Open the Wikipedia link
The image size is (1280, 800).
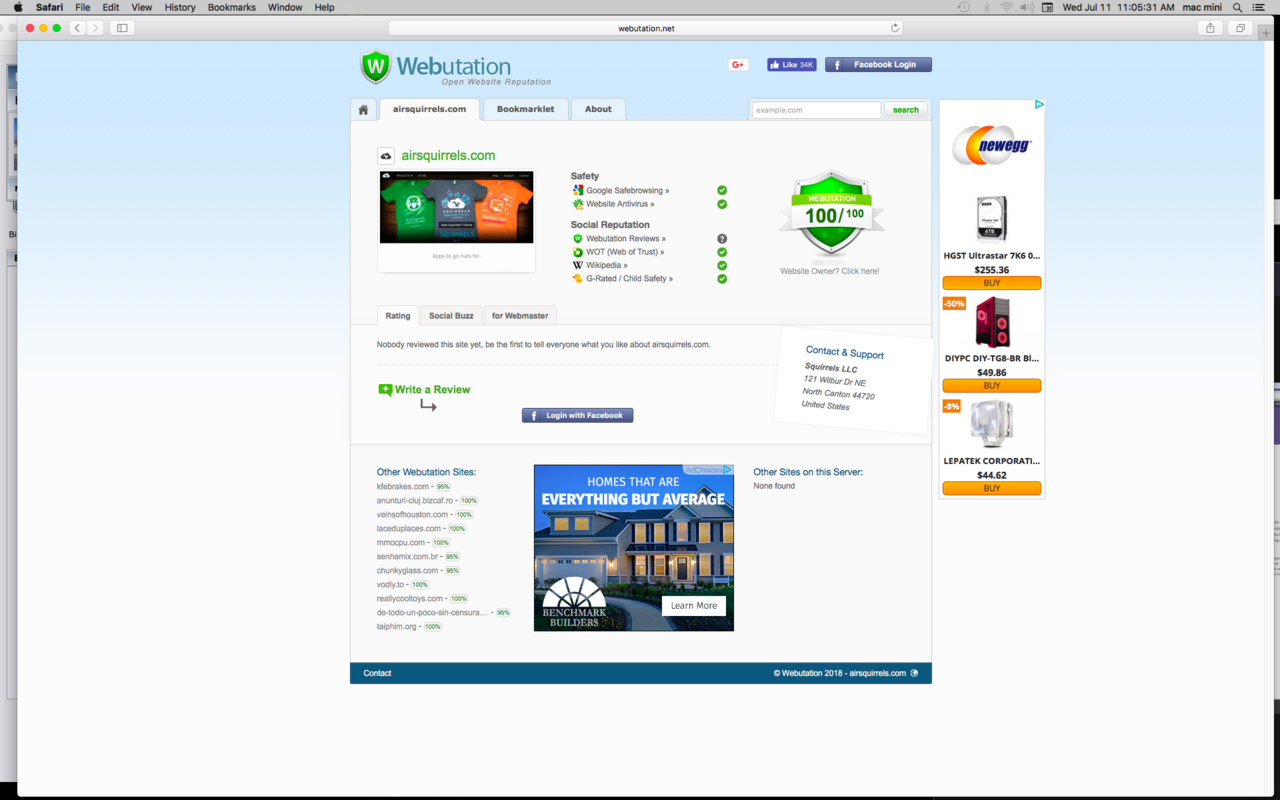(607, 266)
